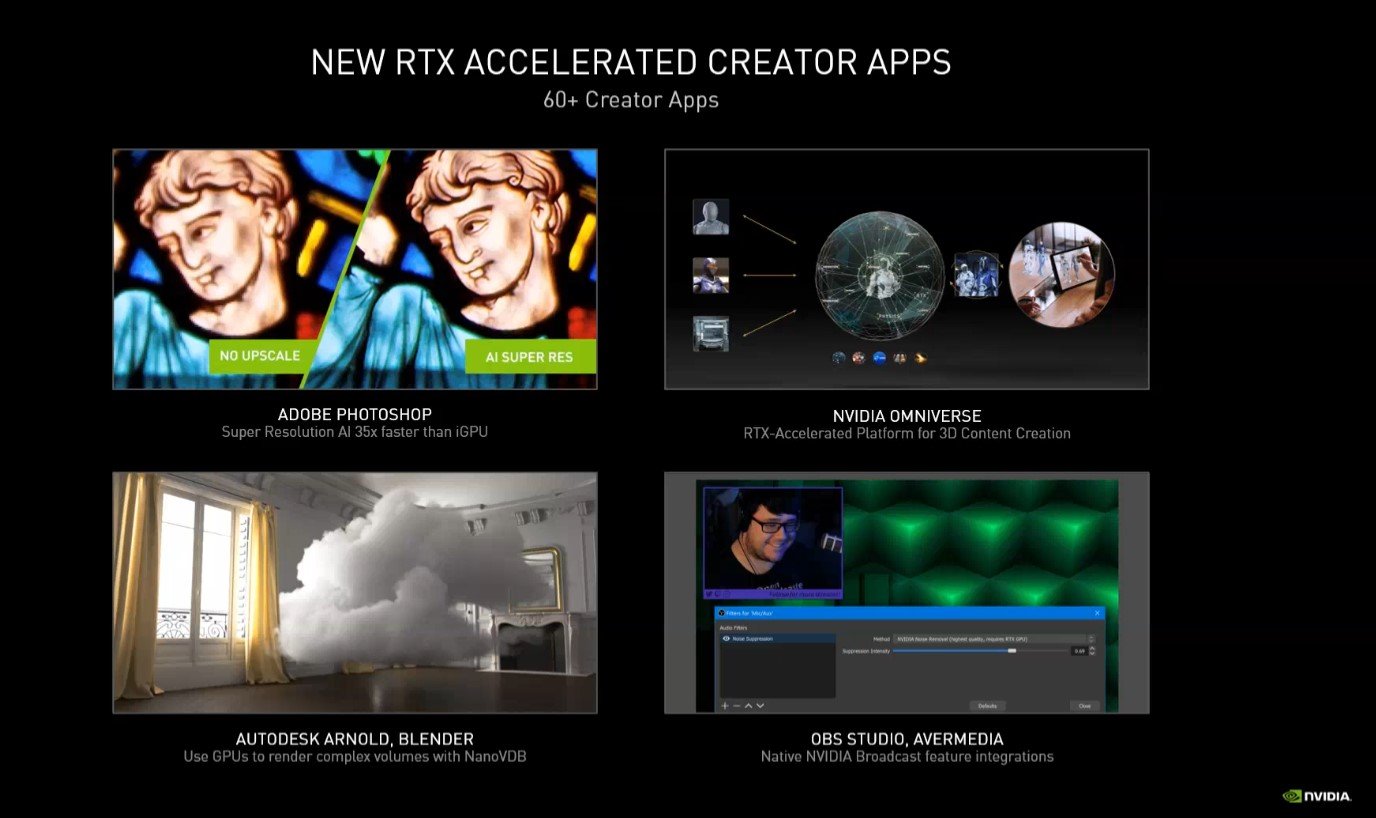Image resolution: width=1376 pixels, height=818 pixels.
Task: Click the Close button in OBS filters
Action: pos(1085,706)
